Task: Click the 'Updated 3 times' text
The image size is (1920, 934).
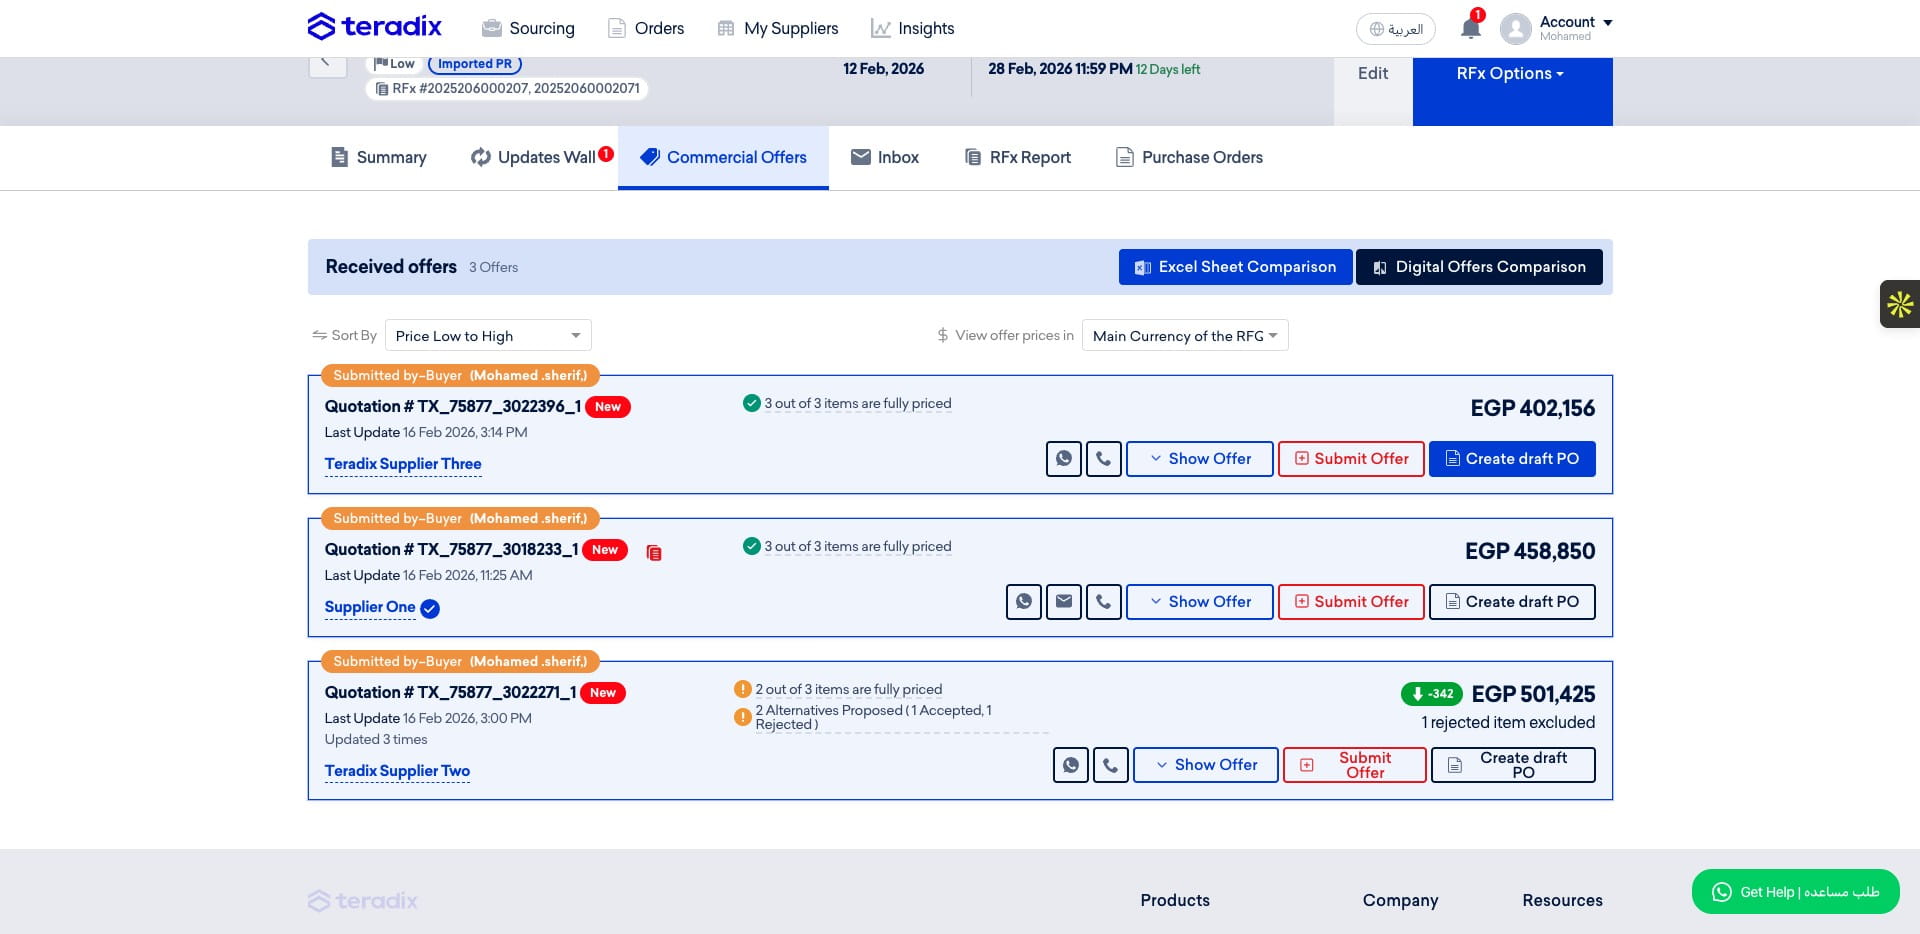Action: 376,740
